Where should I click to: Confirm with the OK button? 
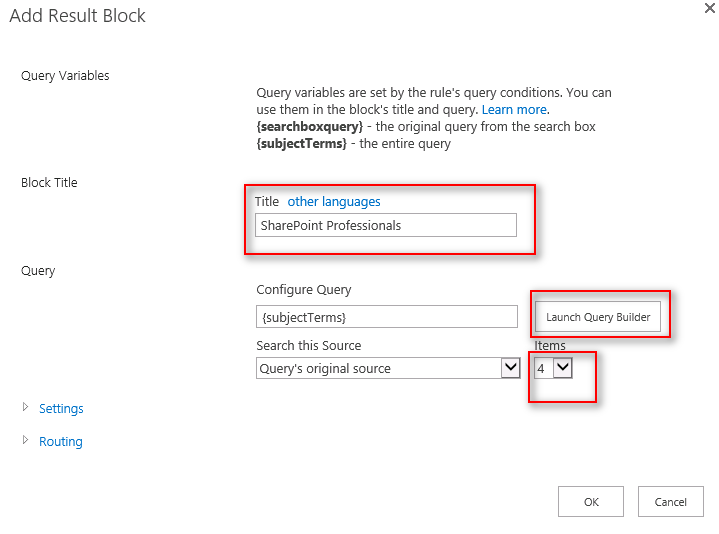click(591, 502)
